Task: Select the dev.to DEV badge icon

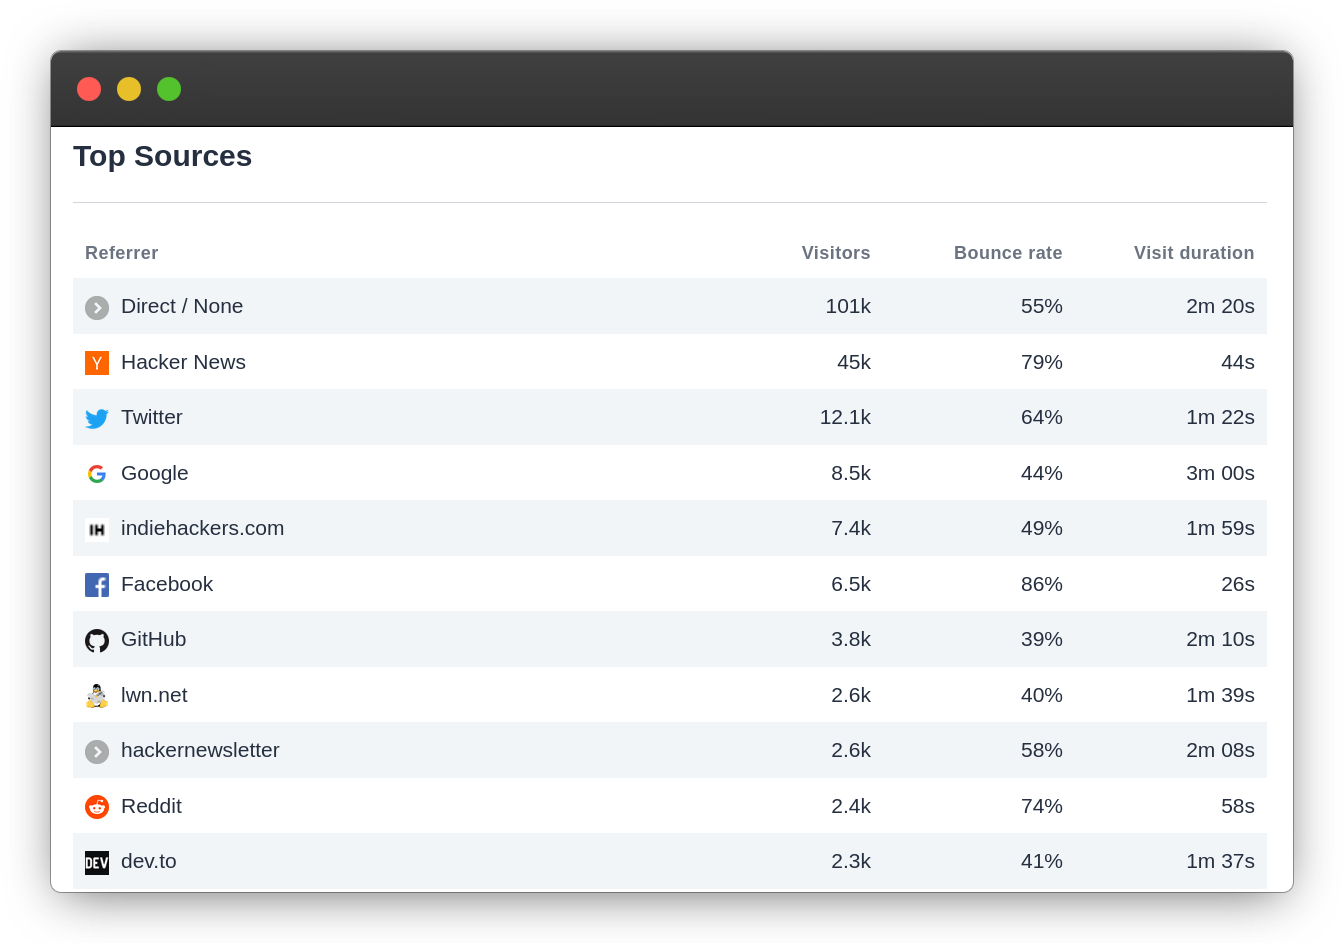Action: coord(96,861)
